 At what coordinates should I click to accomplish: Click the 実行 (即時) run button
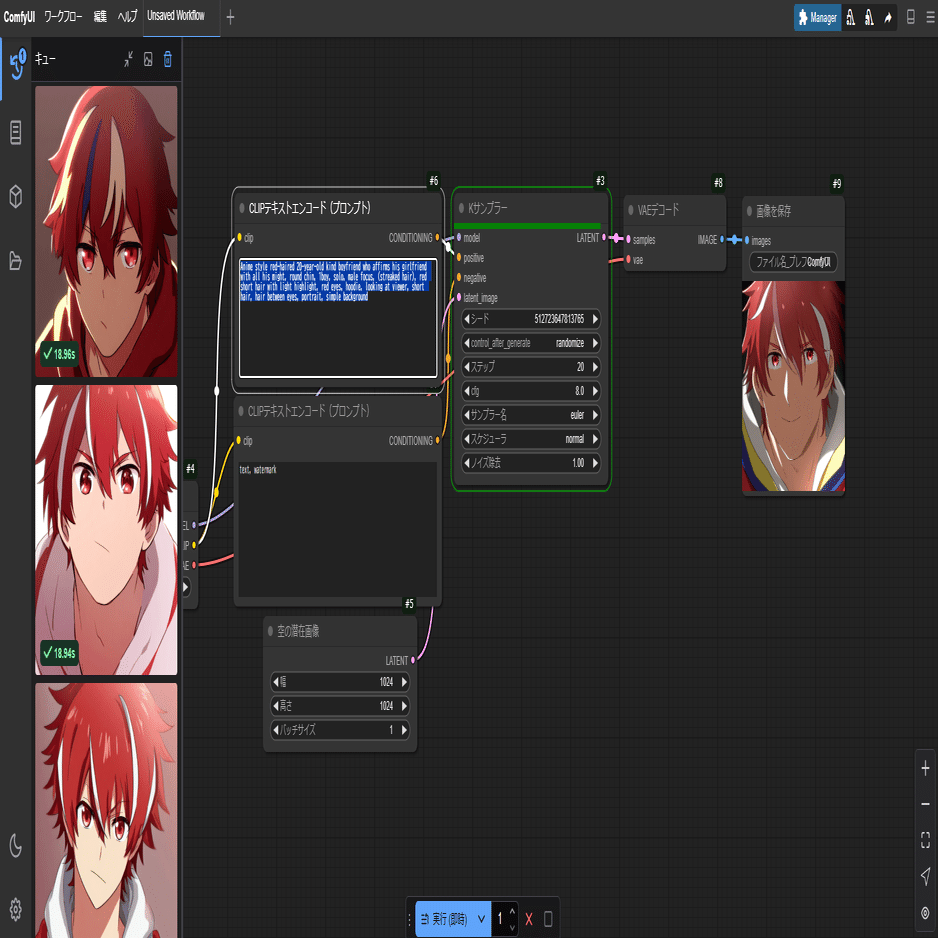444,919
